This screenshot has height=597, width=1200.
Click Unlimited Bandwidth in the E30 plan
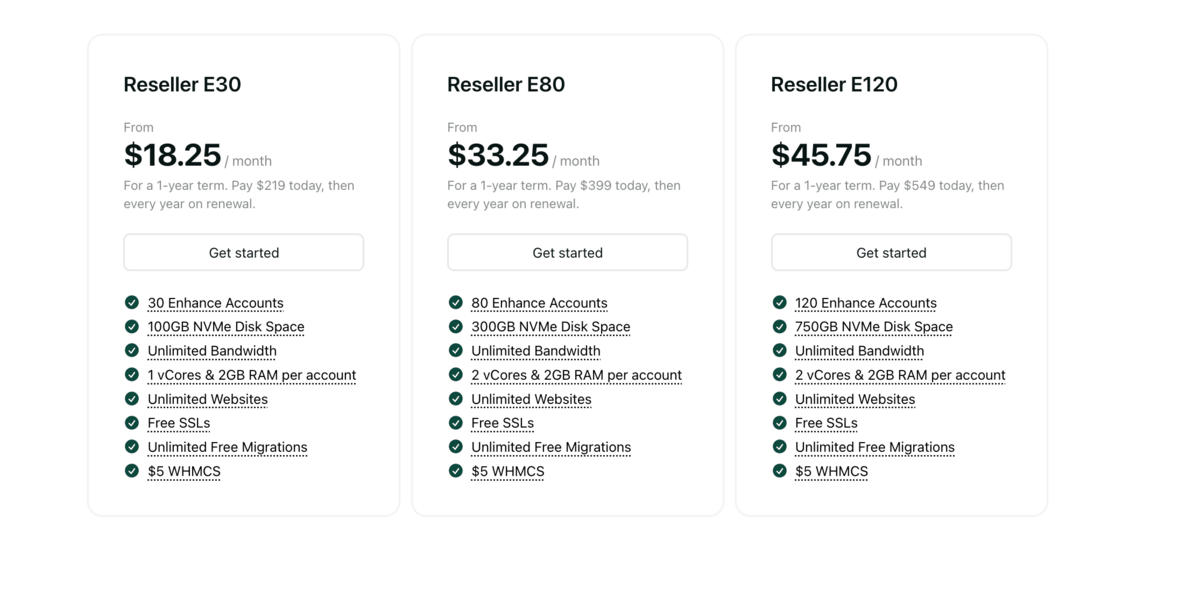[212, 351]
